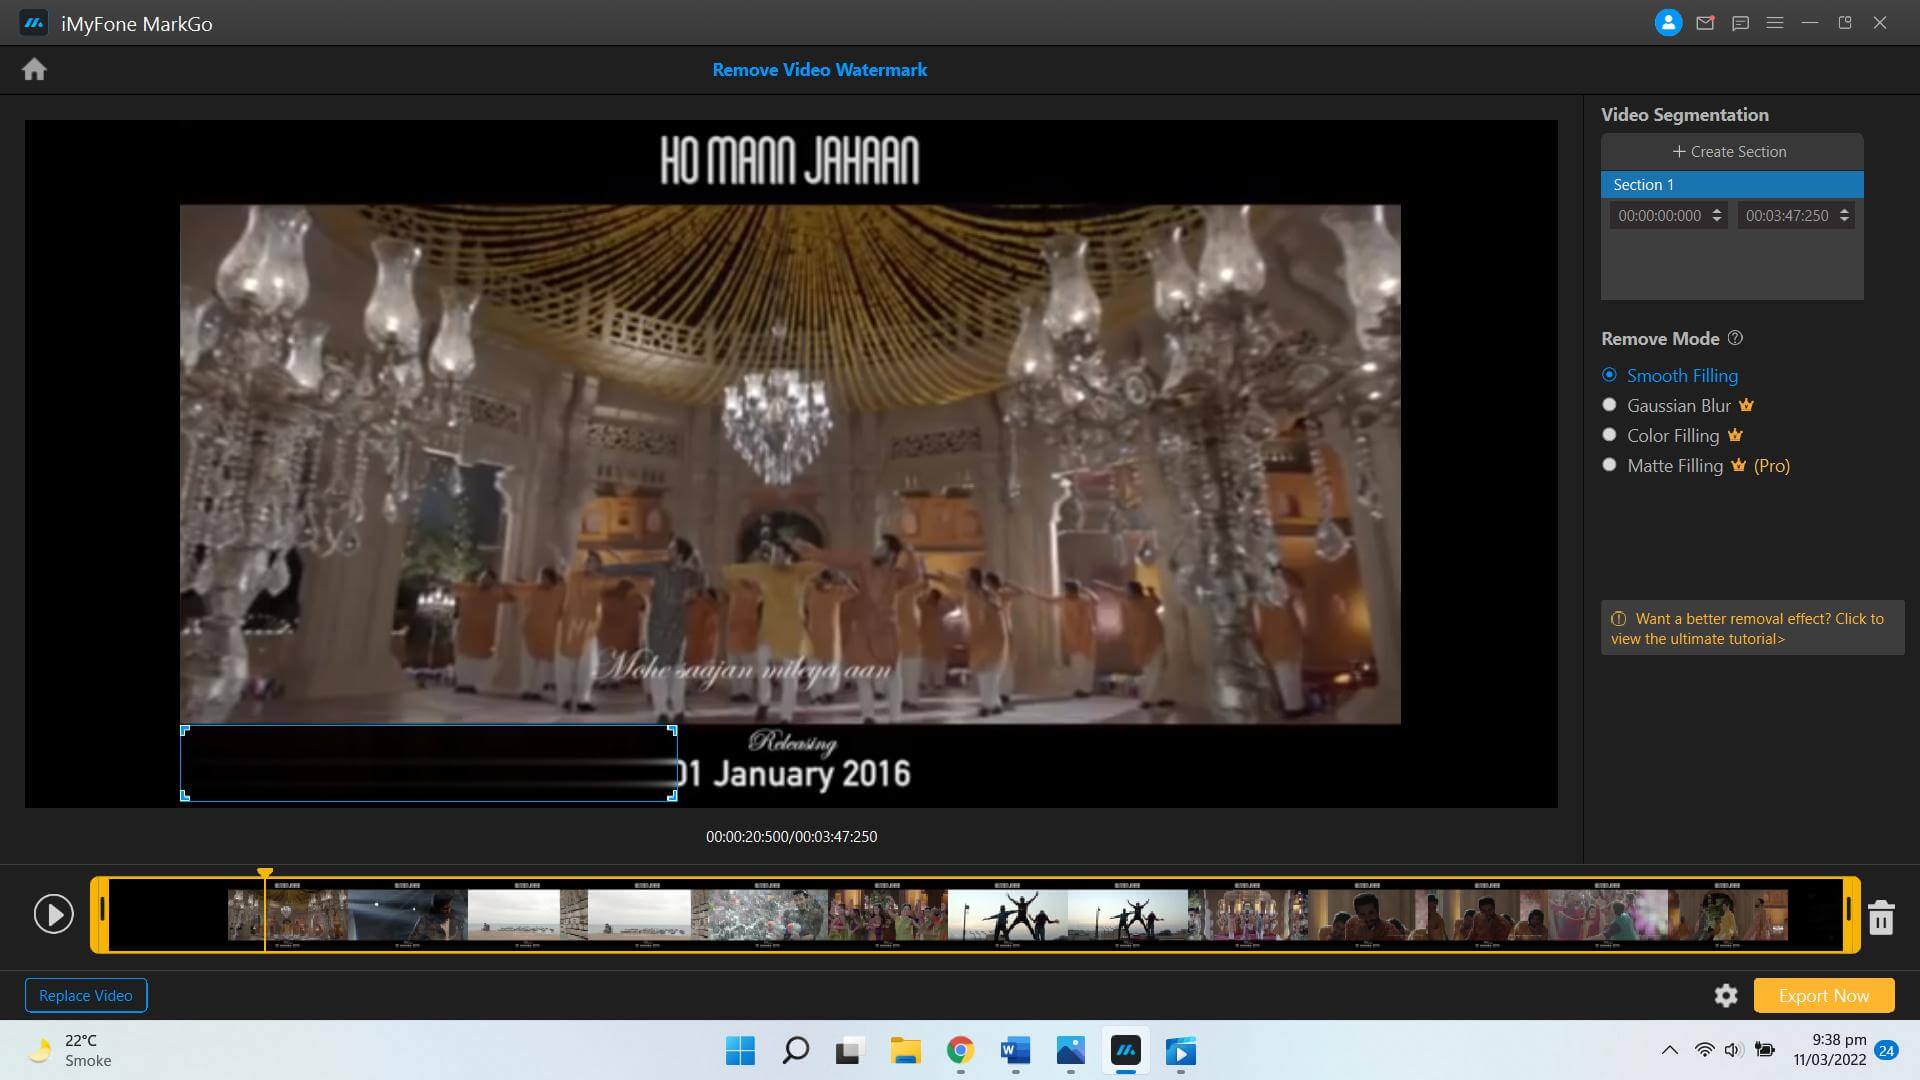Click the Replace Video button
This screenshot has height=1080, width=1920.
(x=84, y=994)
